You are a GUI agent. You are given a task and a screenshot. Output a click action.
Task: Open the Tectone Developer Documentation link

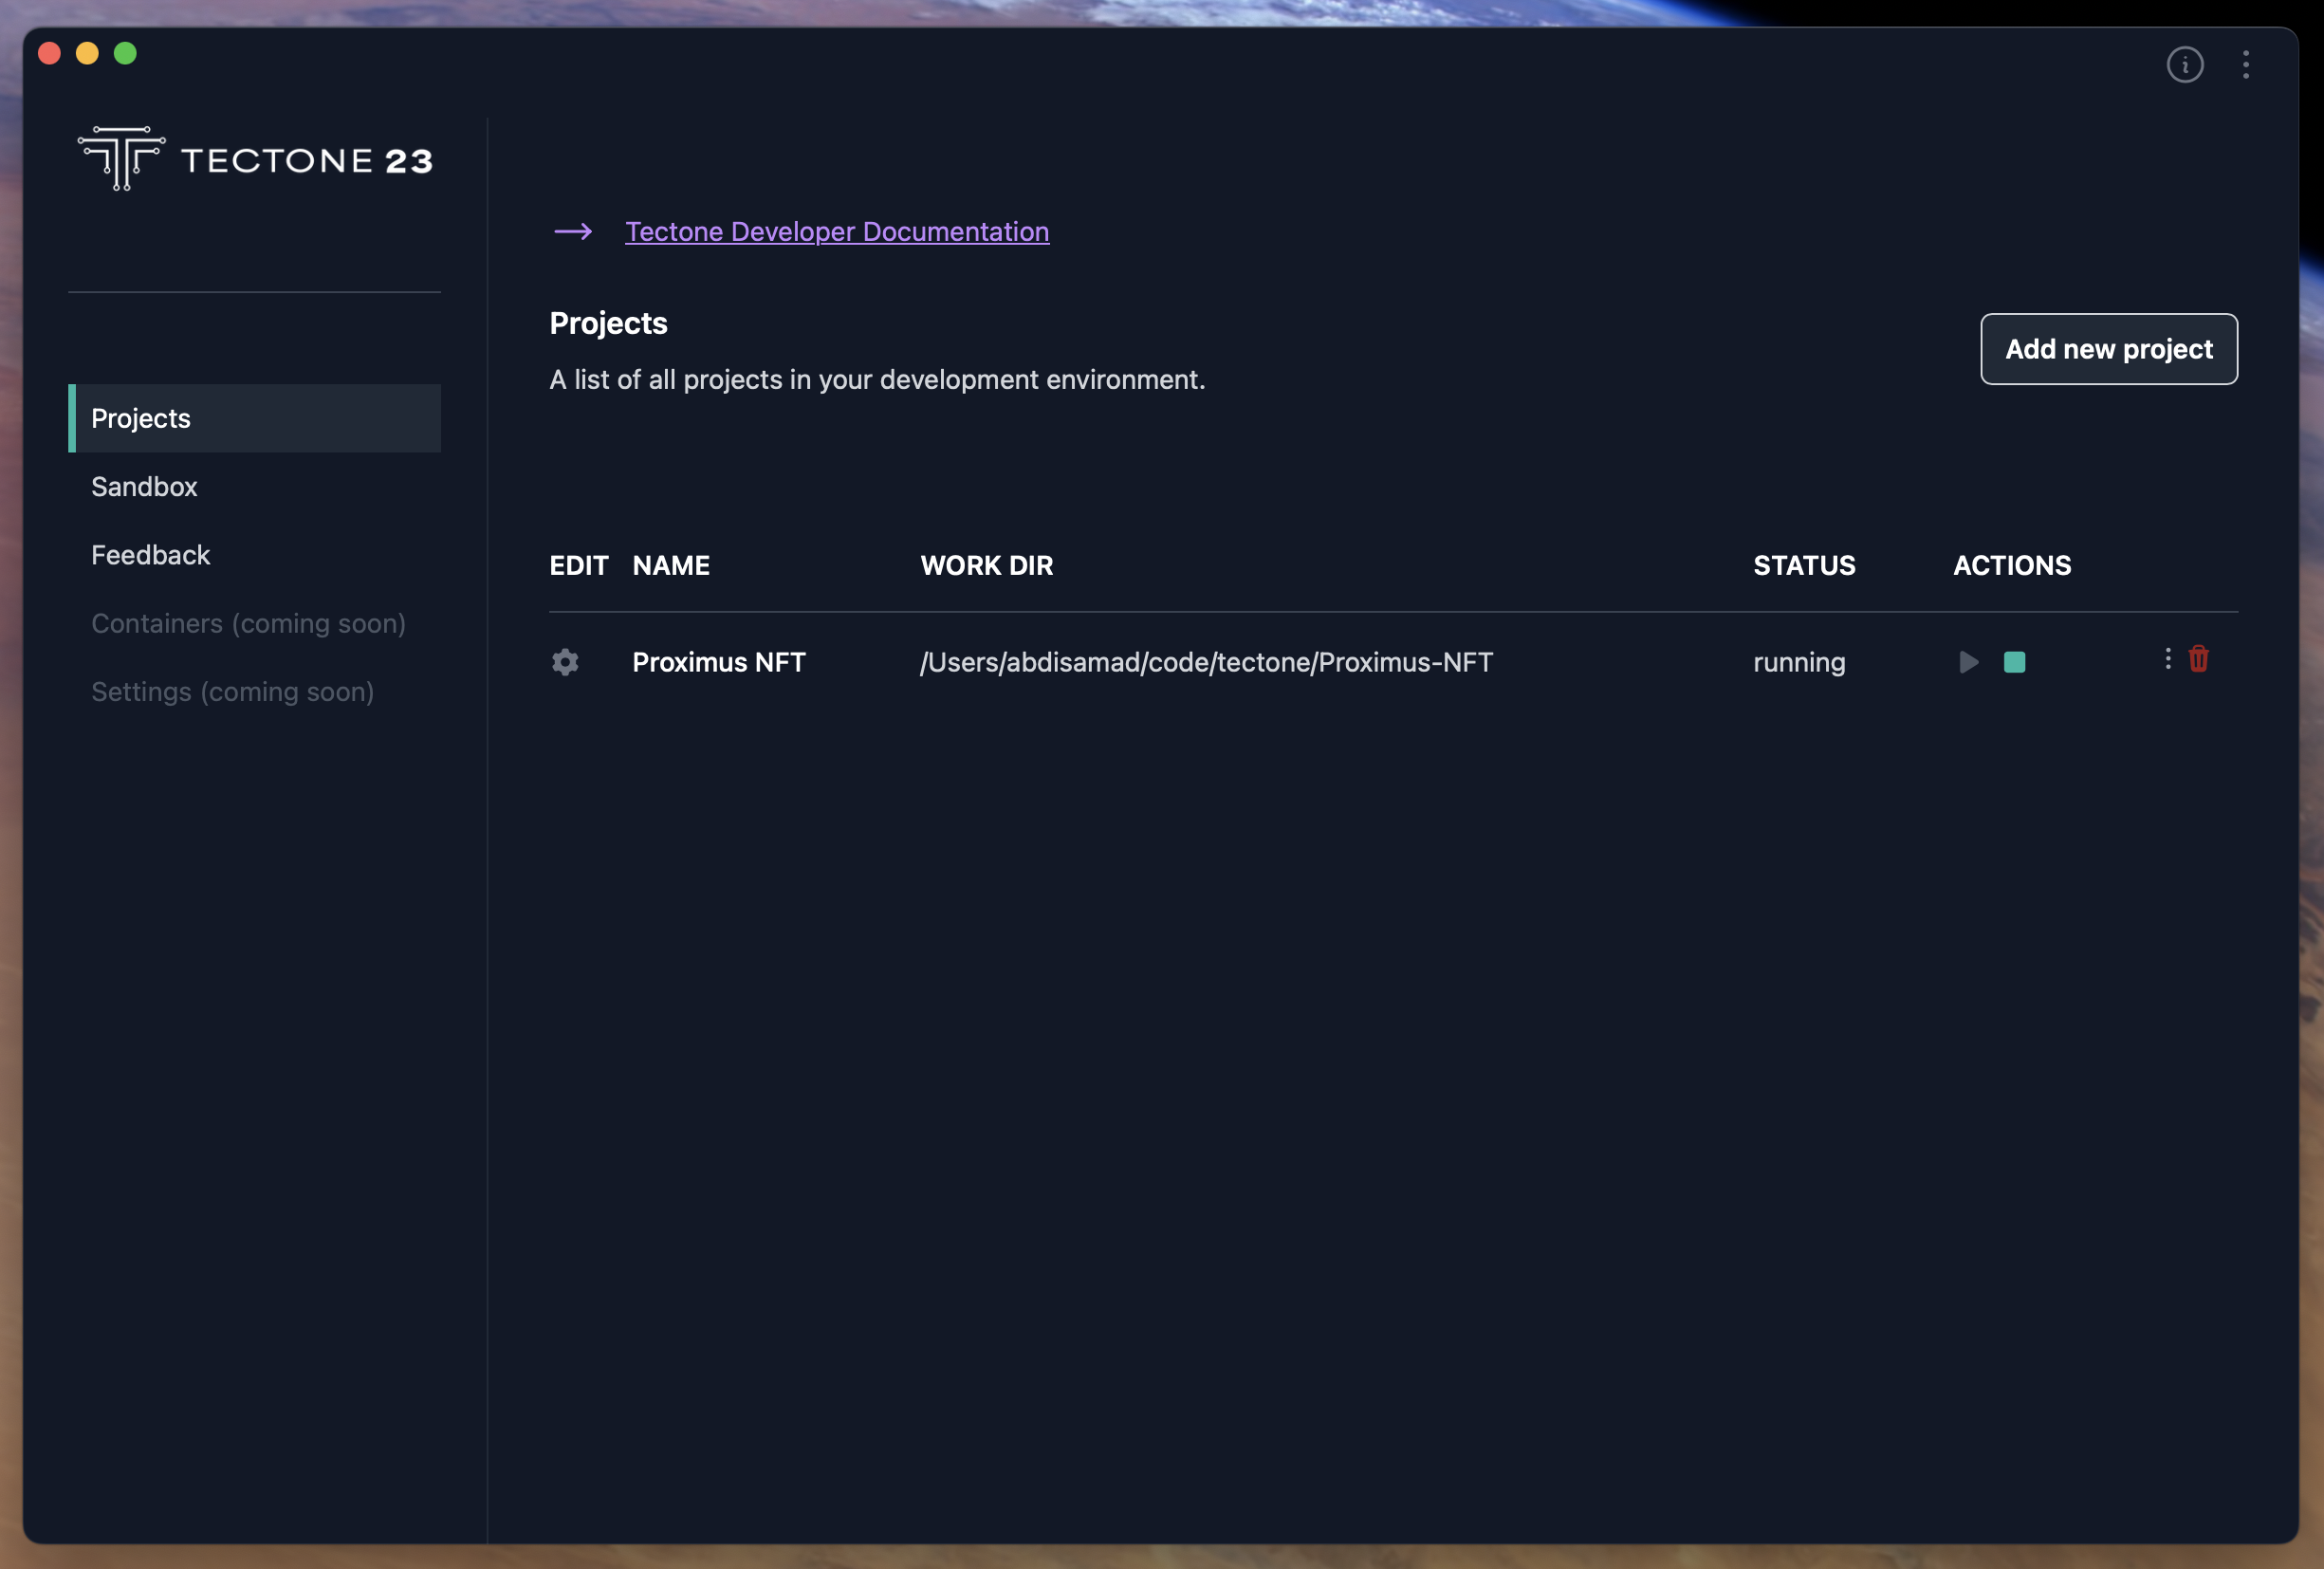click(838, 231)
